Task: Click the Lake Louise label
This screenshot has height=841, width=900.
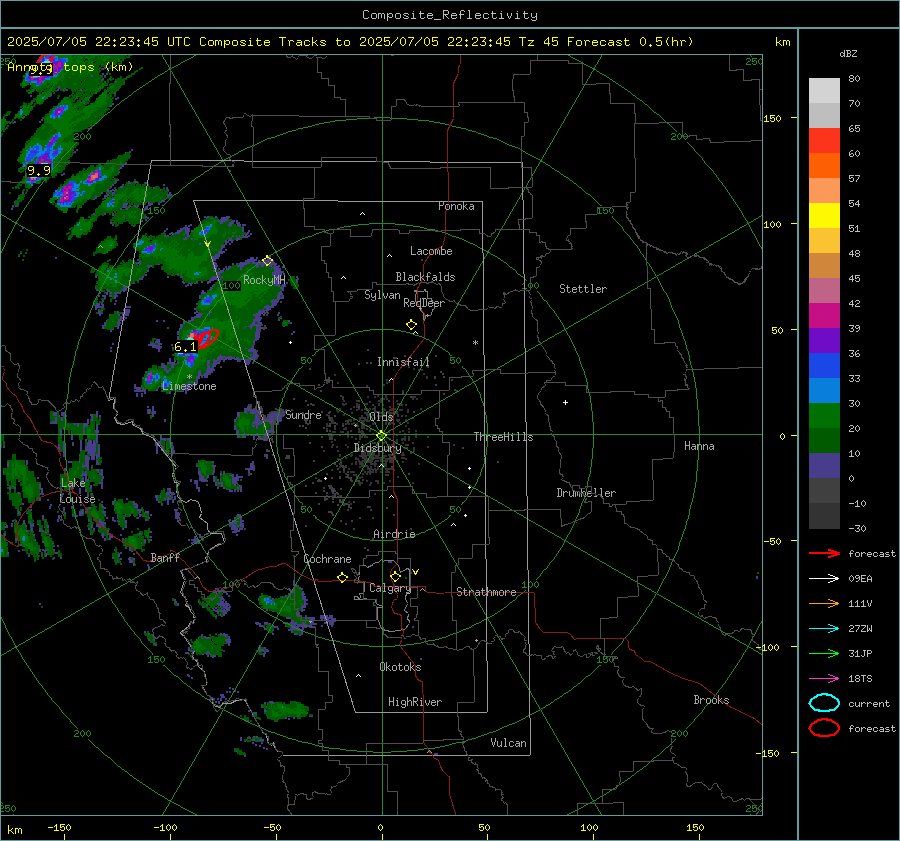Action: (x=77, y=491)
